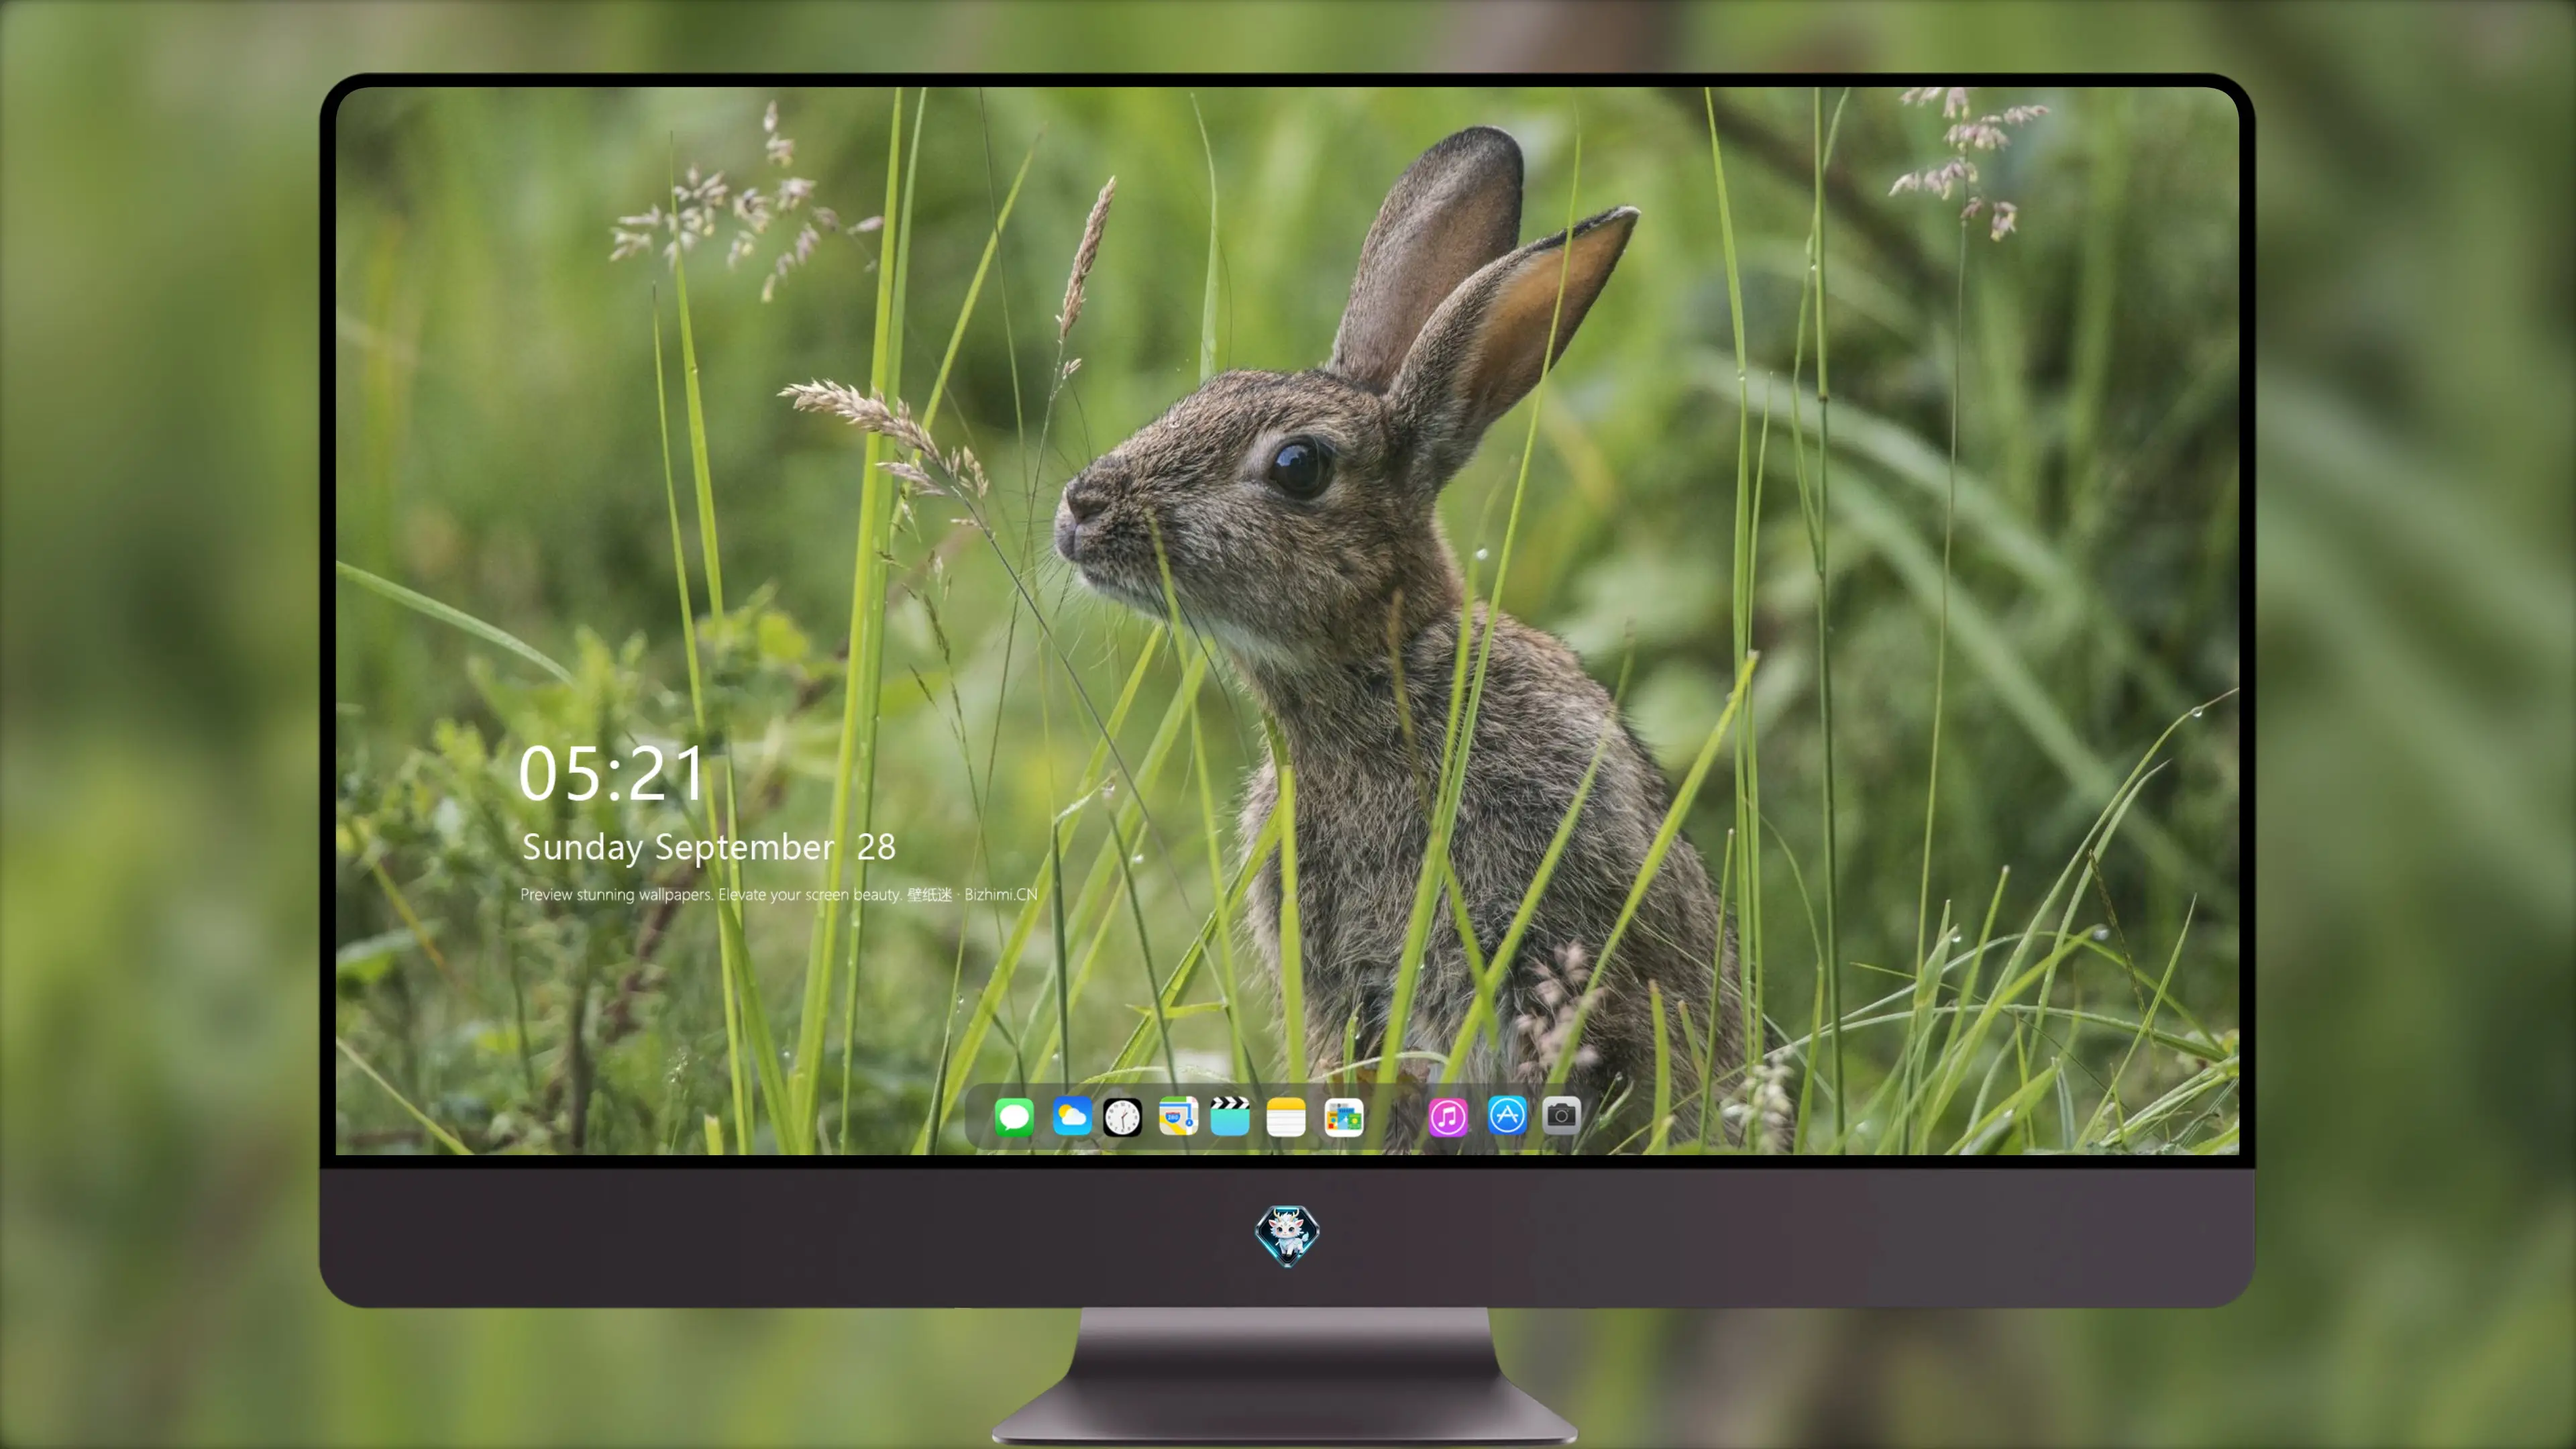
Task: Launch the Maps app icon
Action: [1178, 1116]
